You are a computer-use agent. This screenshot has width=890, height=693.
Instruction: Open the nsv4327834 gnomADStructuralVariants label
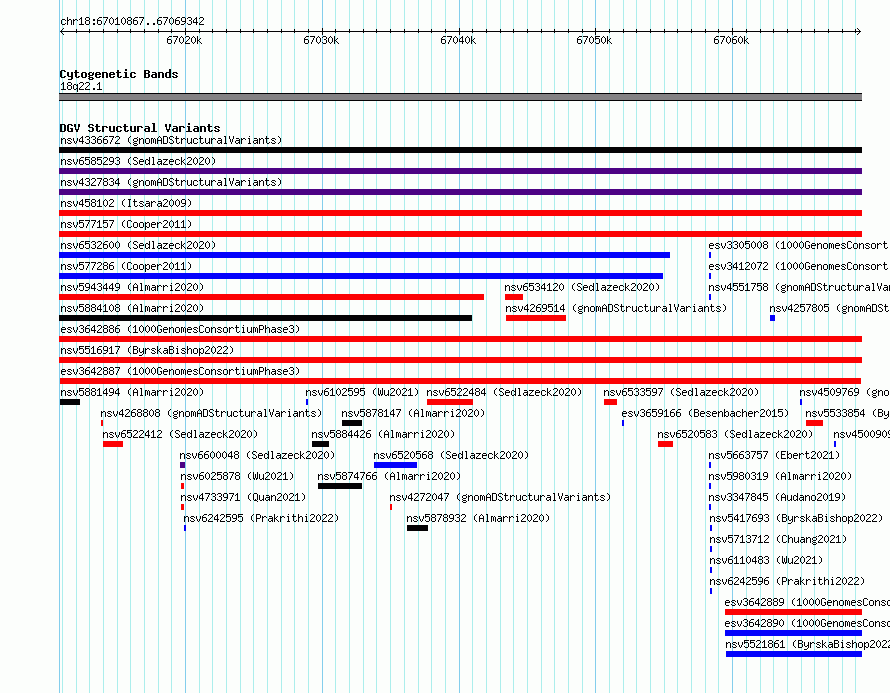pyautogui.click(x=171, y=182)
